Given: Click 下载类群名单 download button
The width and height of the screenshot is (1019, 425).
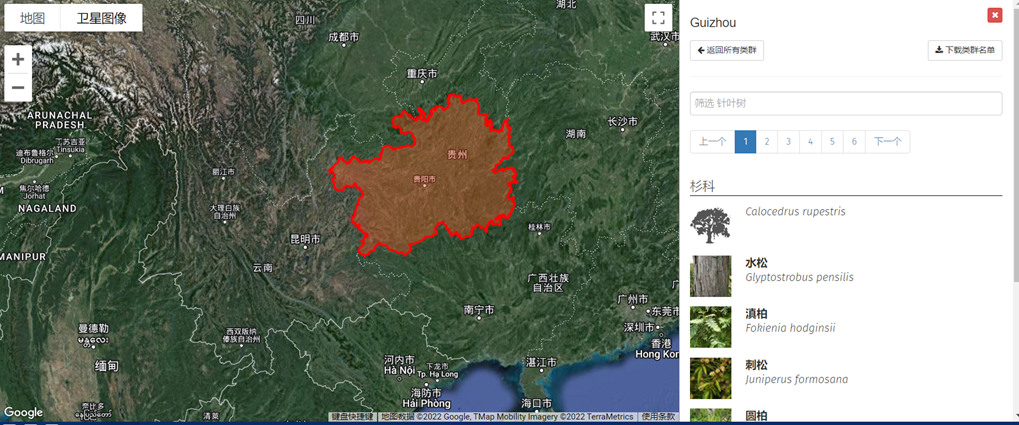Looking at the screenshot, I should [x=964, y=50].
